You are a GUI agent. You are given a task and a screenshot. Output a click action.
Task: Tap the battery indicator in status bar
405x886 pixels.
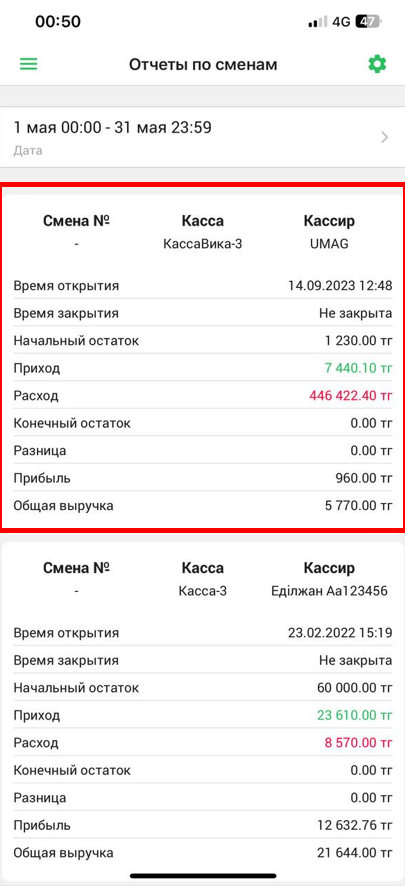click(x=370, y=22)
